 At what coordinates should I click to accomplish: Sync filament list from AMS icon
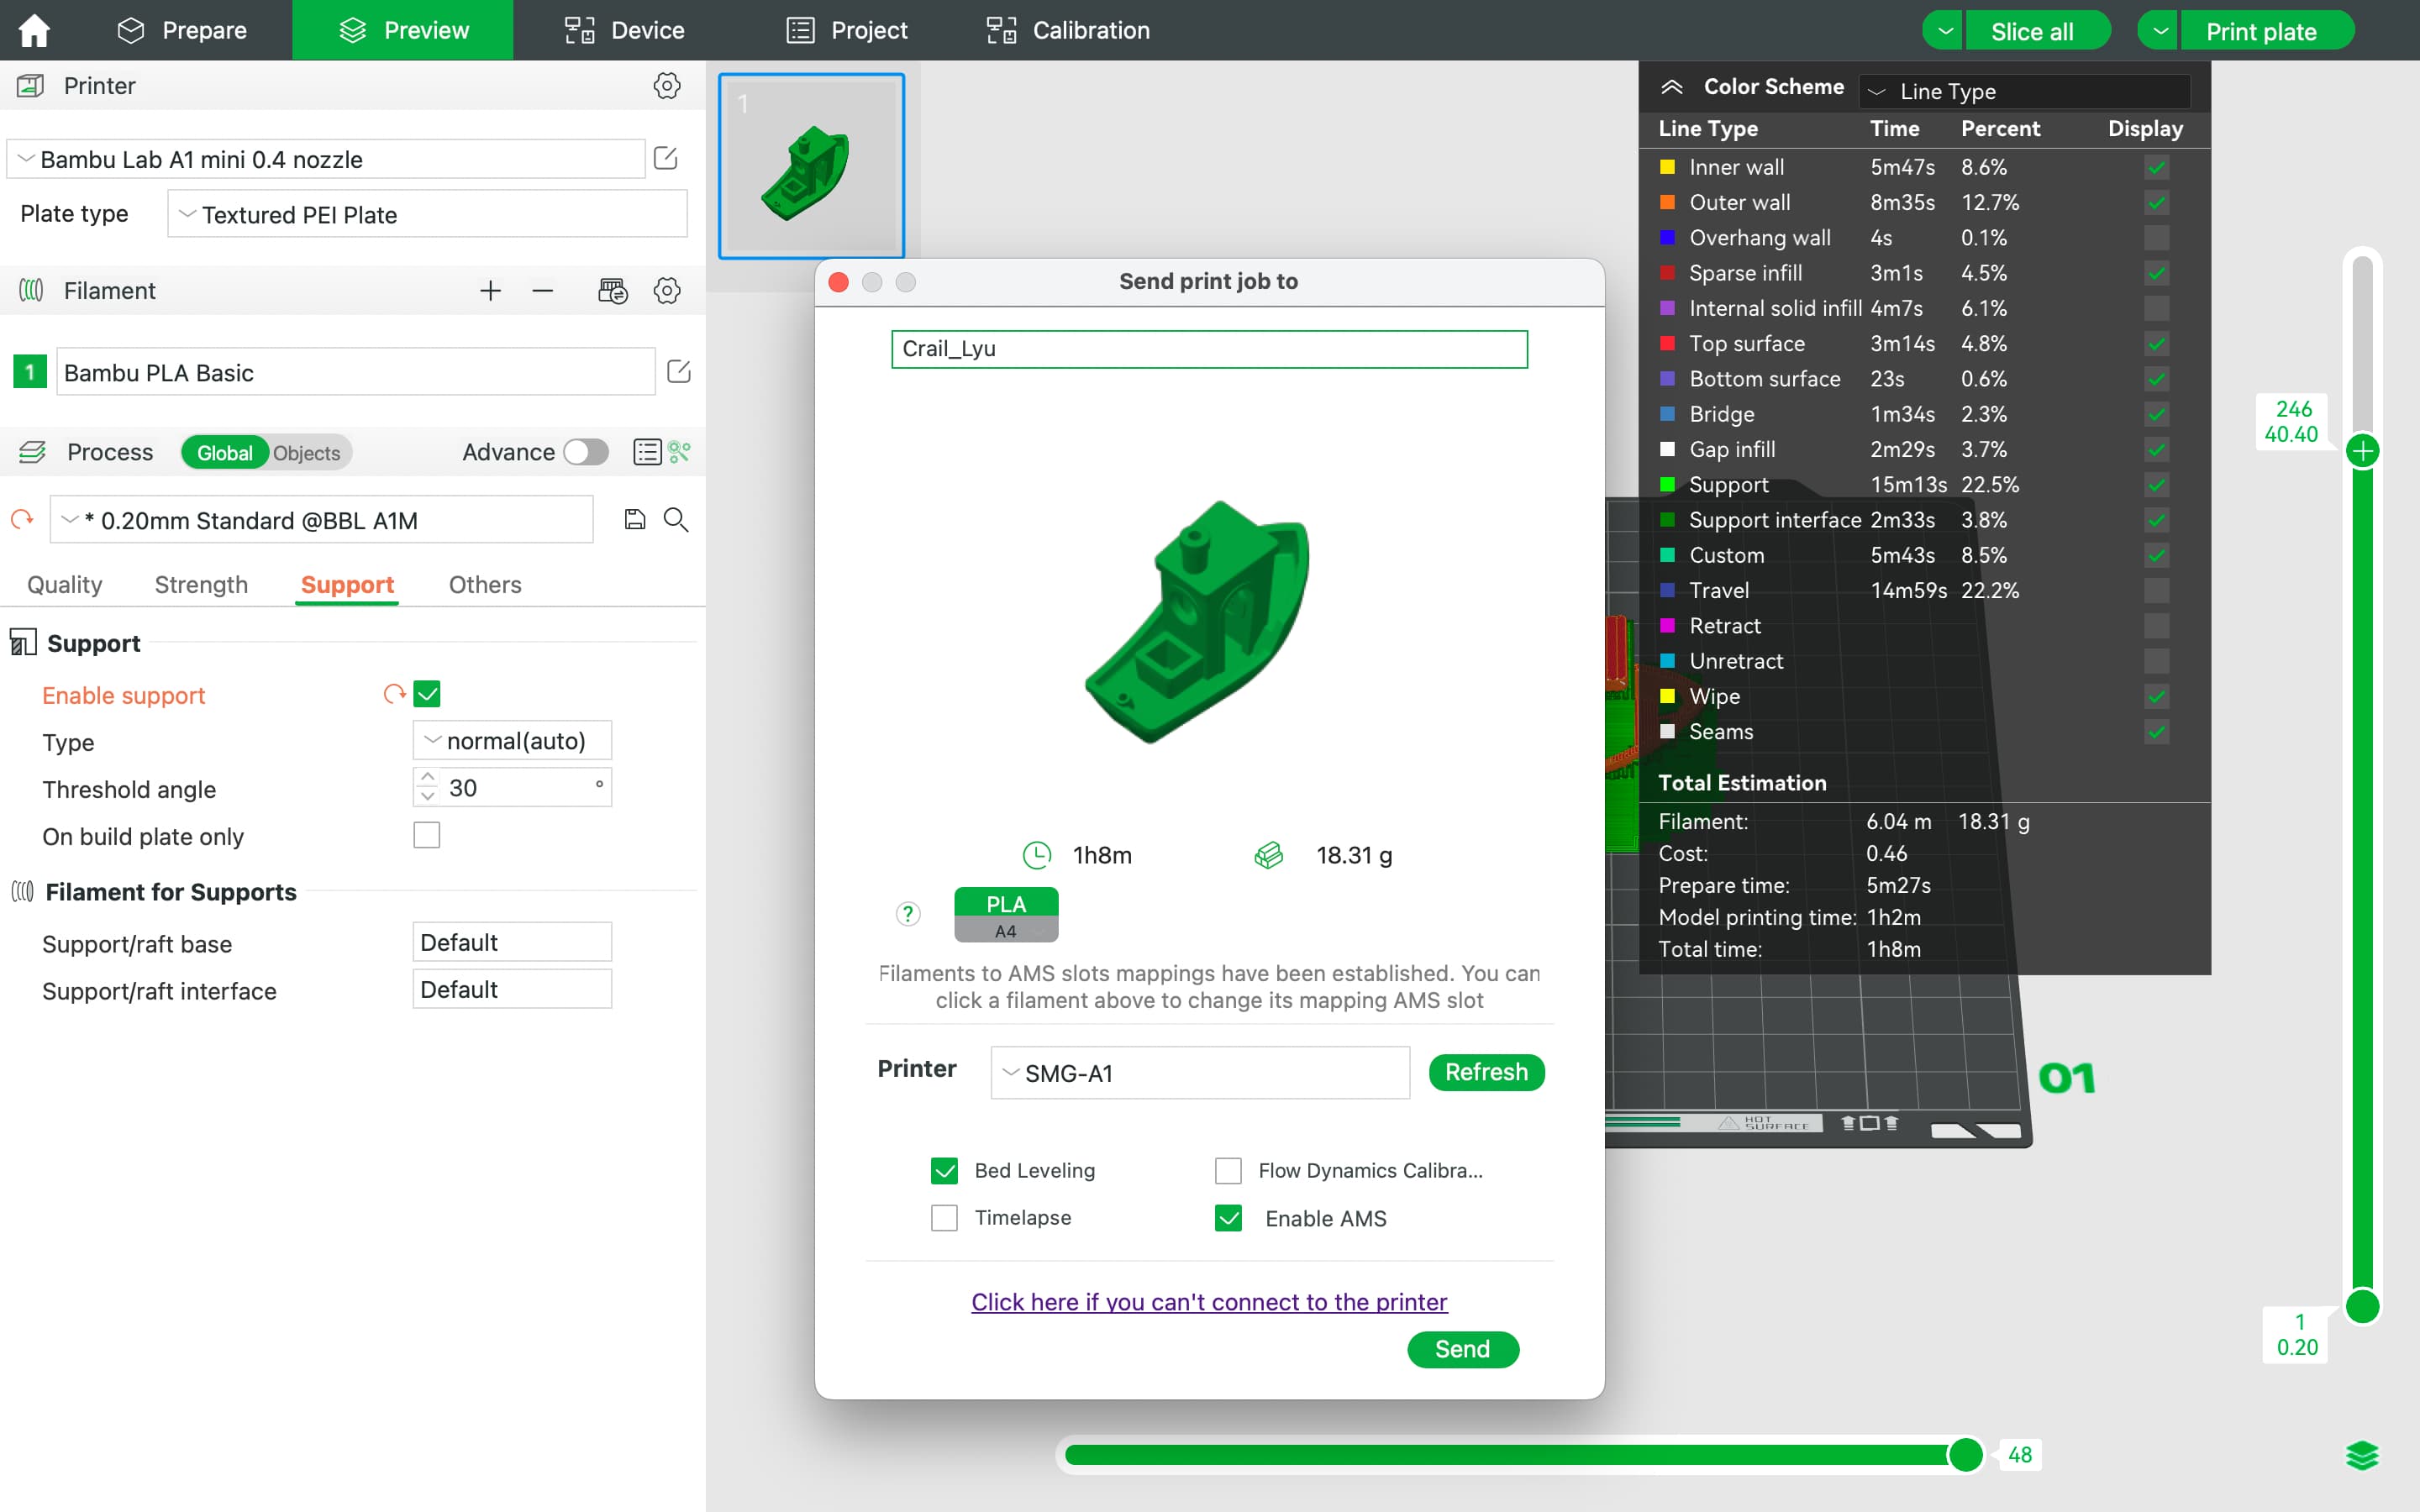pyautogui.click(x=612, y=291)
